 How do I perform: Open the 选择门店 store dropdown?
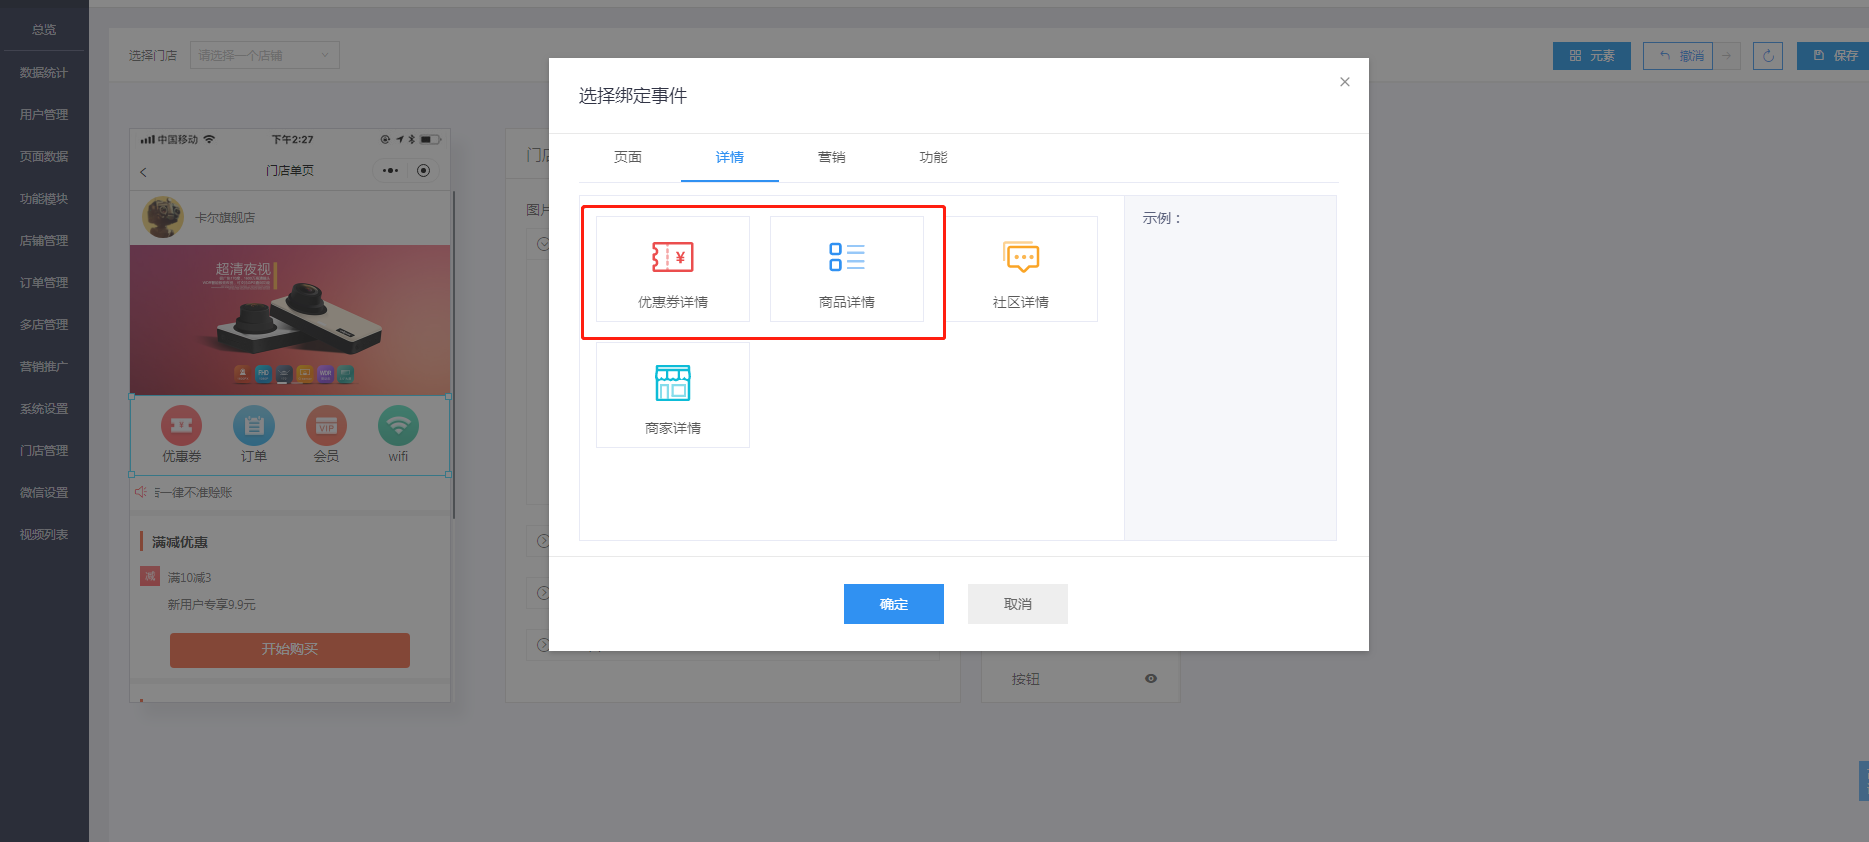click(264, 56)
